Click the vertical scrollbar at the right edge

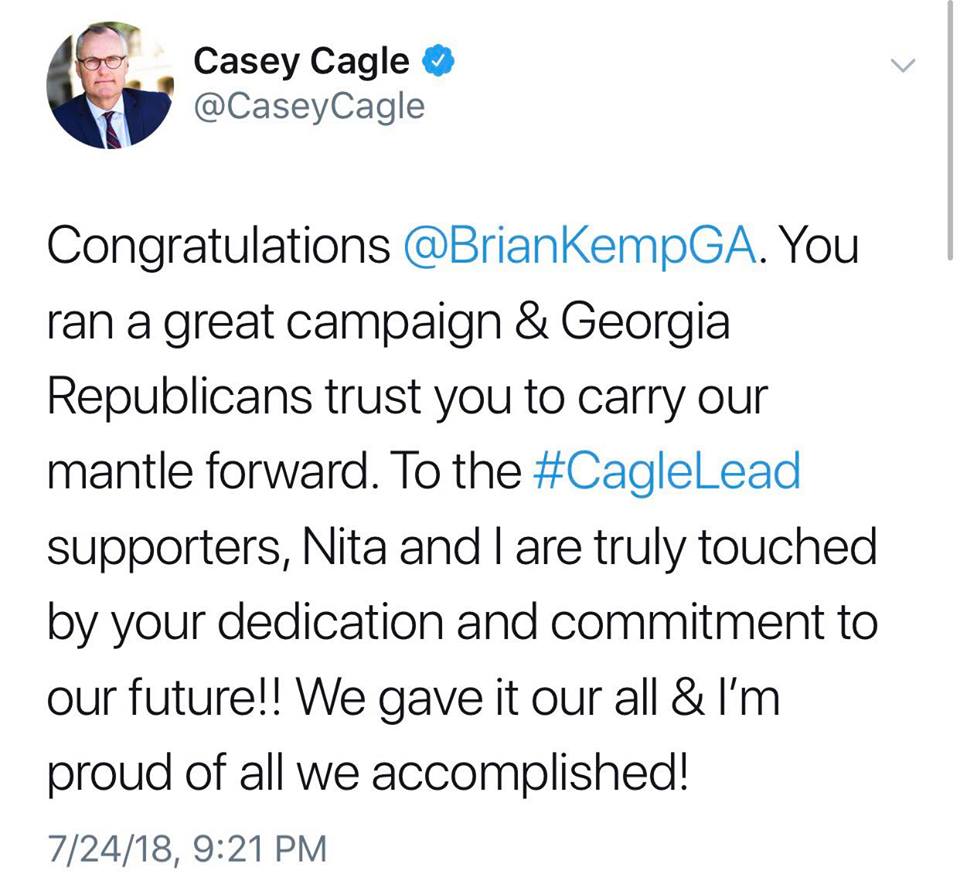[x=949, y=130]
